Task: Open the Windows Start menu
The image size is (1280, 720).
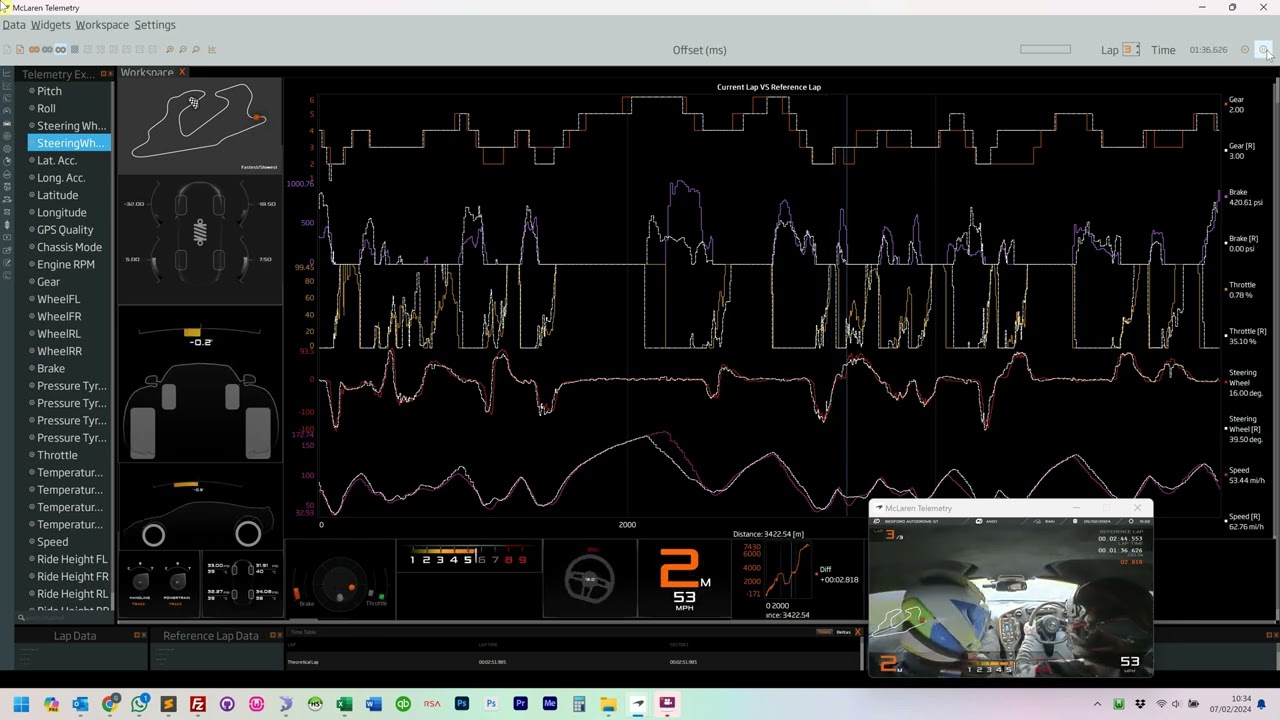Action: click(x=21, y=704)
